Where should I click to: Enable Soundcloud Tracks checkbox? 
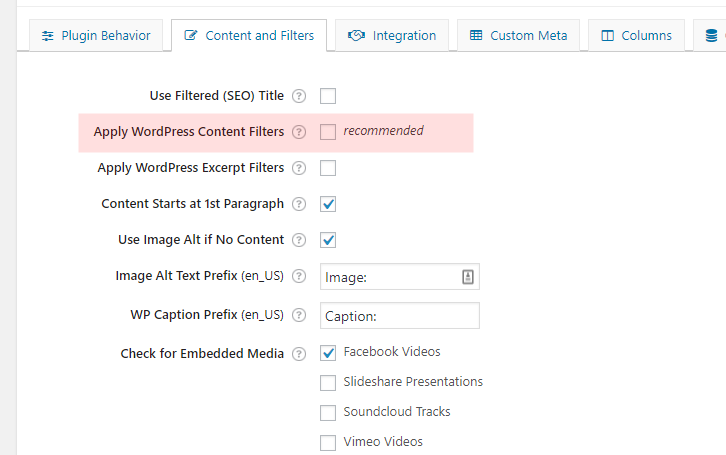[x=328, y=412]
